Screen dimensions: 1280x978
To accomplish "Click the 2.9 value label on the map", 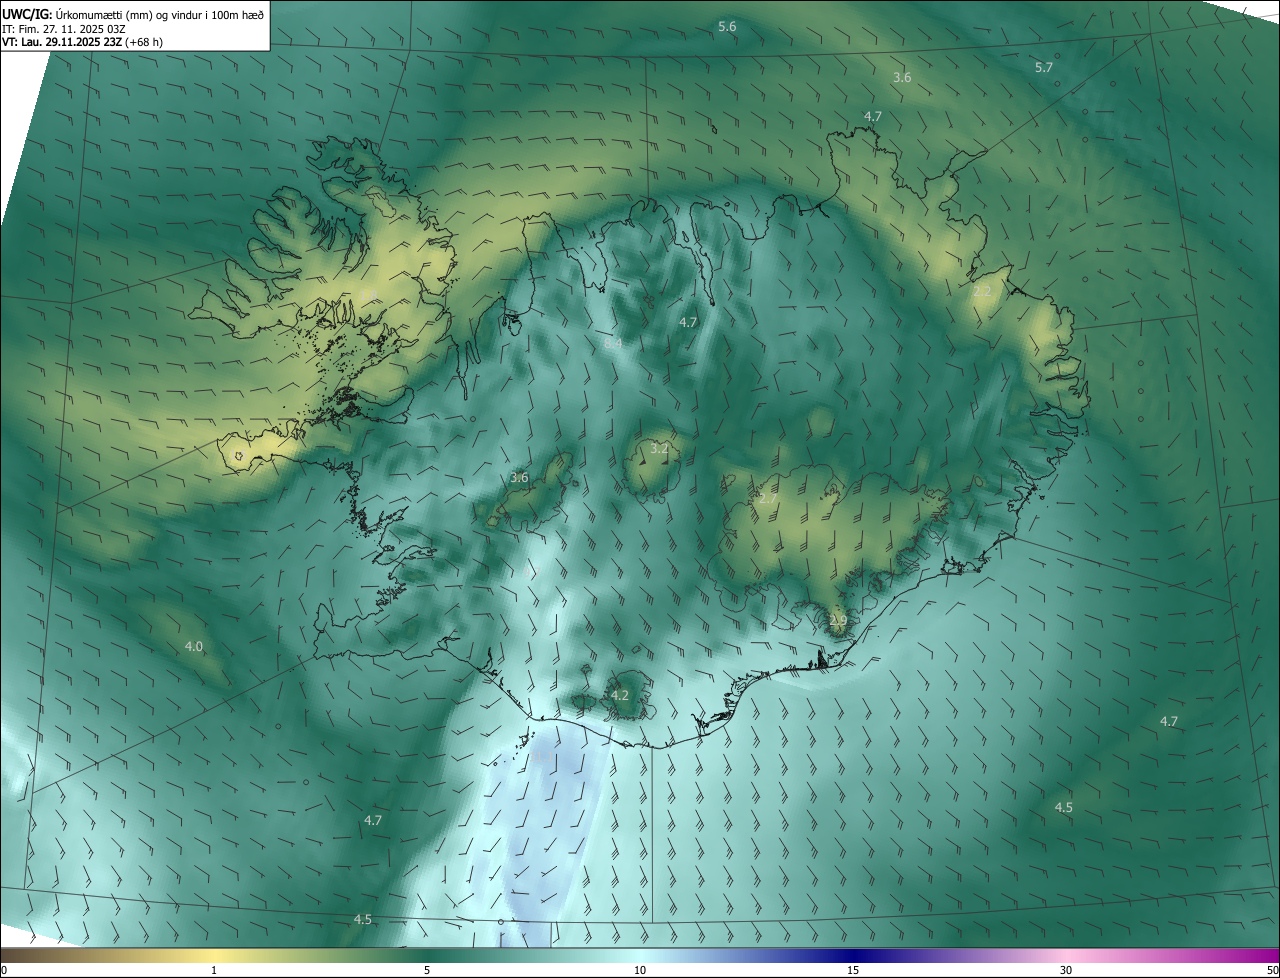I will coord(838,621).
